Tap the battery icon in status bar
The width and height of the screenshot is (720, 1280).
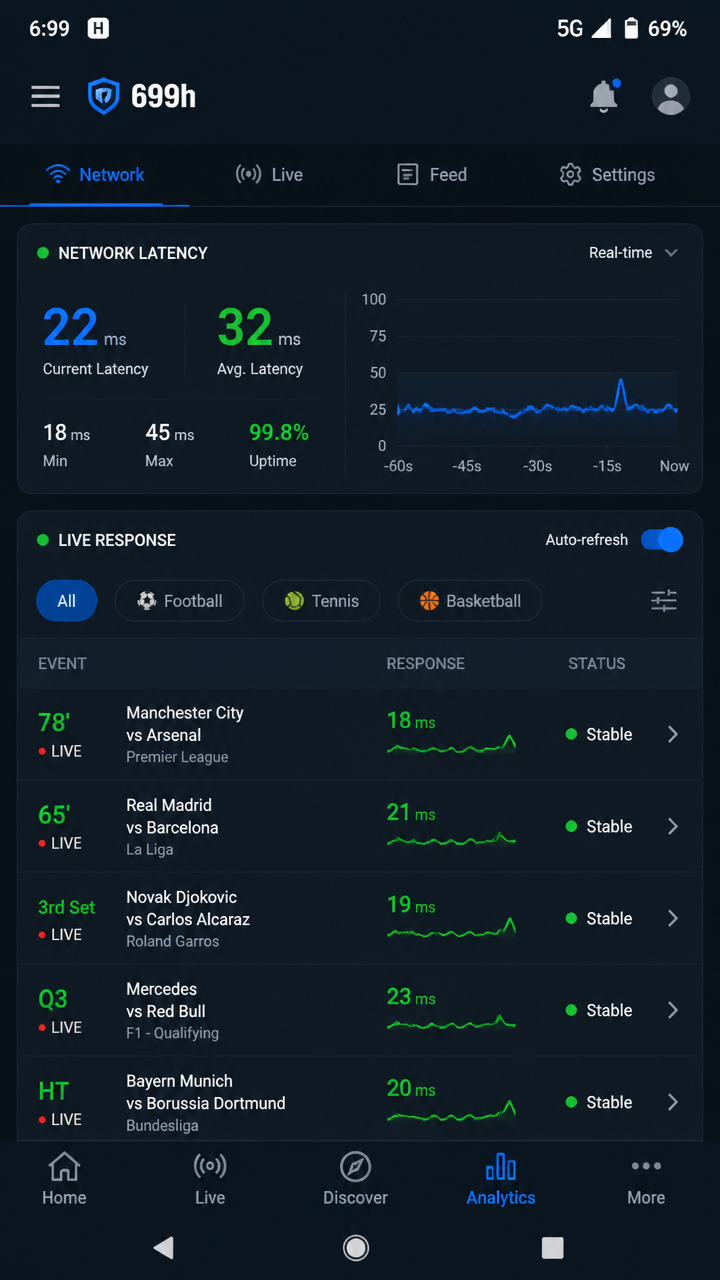tap(631, 29)
